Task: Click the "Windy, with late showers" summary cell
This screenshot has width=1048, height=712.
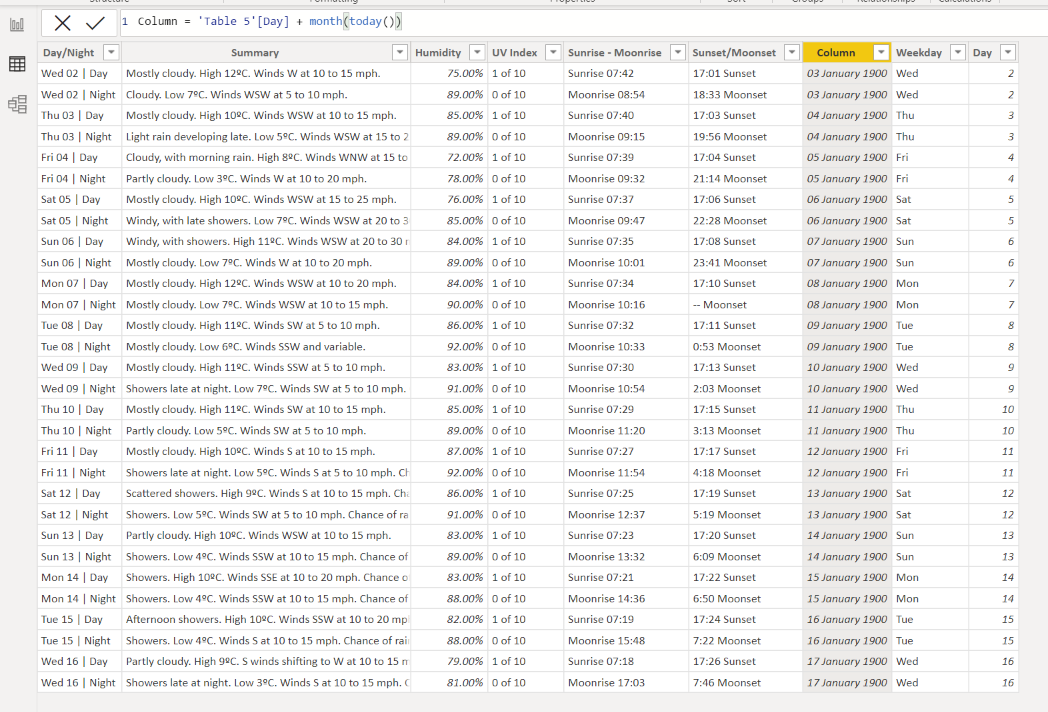Action: tap(266, 221)
